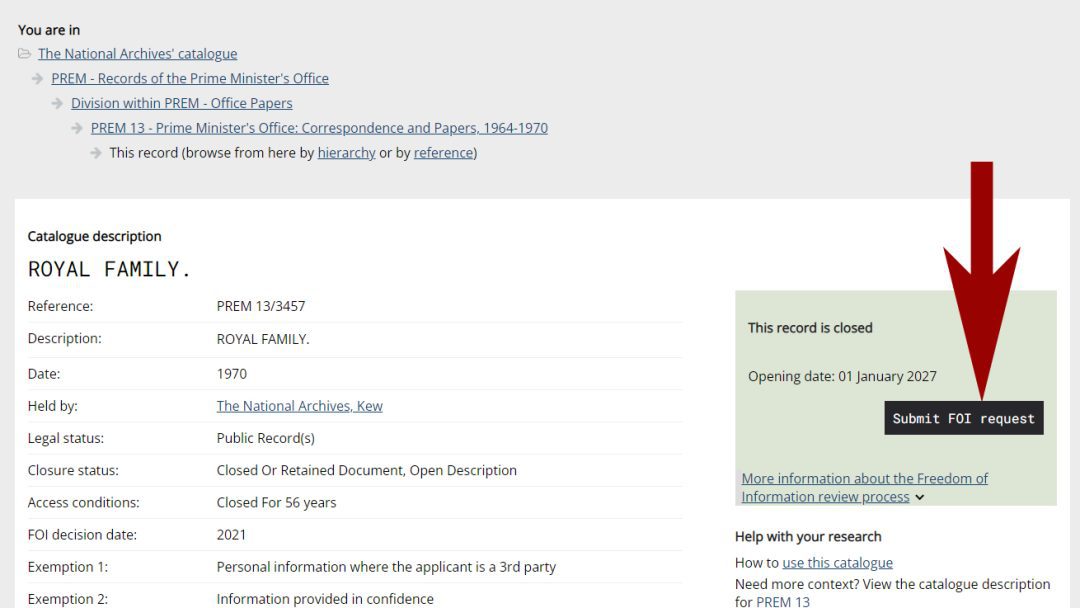This screenshot has height=608, width=1080.
Task: Click 'Closed For 56 years' access condition
Action: 276,503
